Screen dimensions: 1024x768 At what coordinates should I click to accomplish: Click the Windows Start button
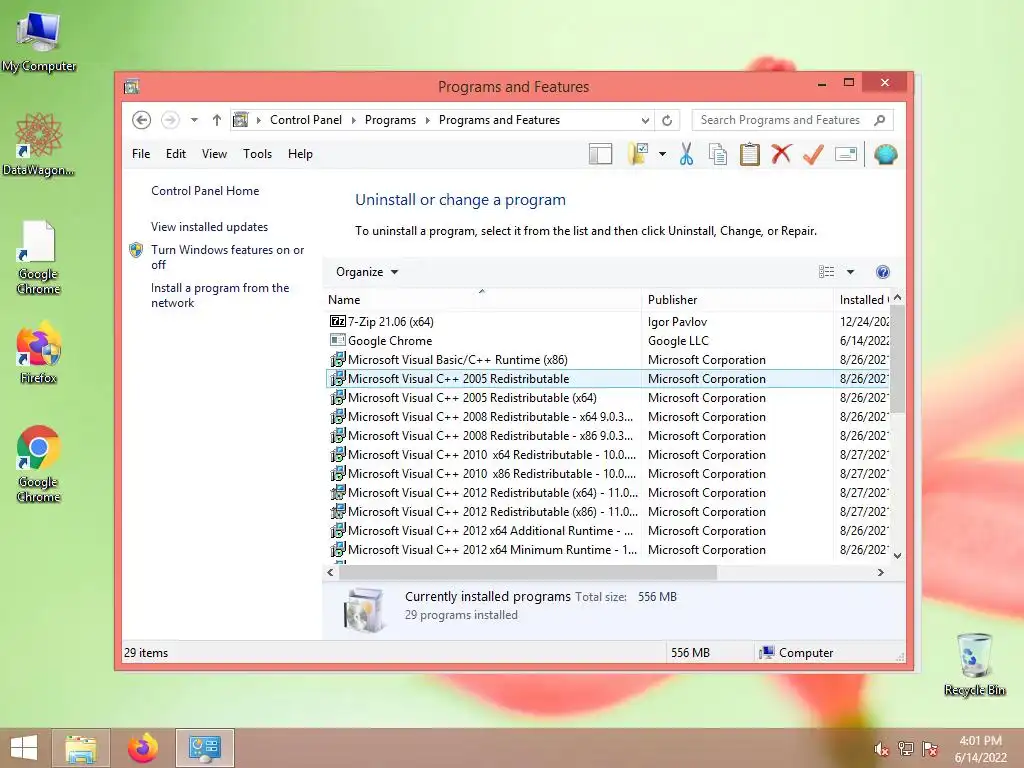[24, 748]
